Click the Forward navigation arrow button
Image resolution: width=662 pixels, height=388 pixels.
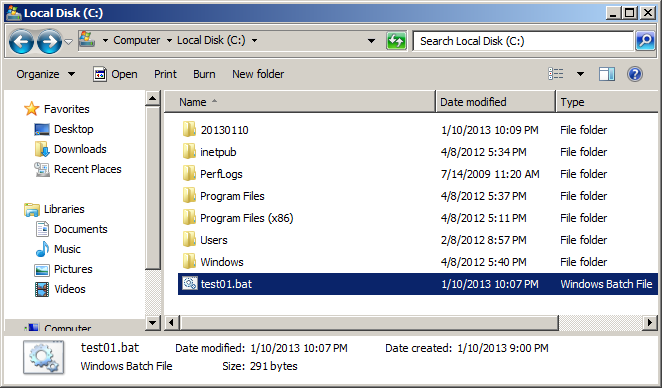point(49,41)
